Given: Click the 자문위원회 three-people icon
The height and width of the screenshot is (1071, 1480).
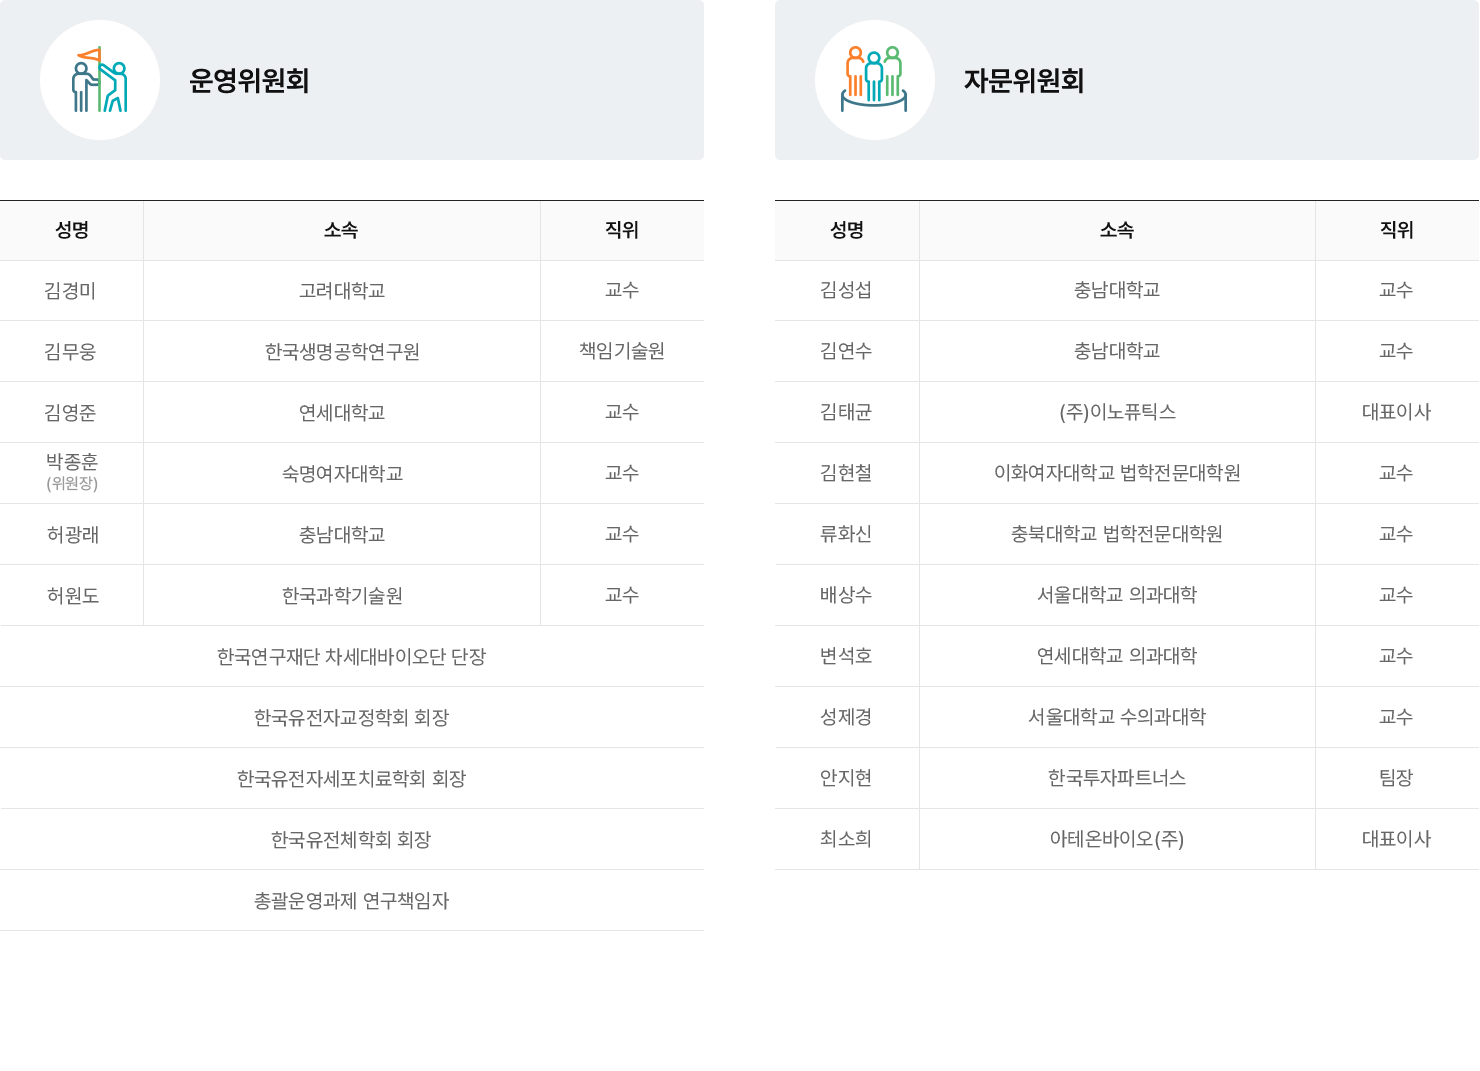Looking at the screenshot, I should 874,80.
